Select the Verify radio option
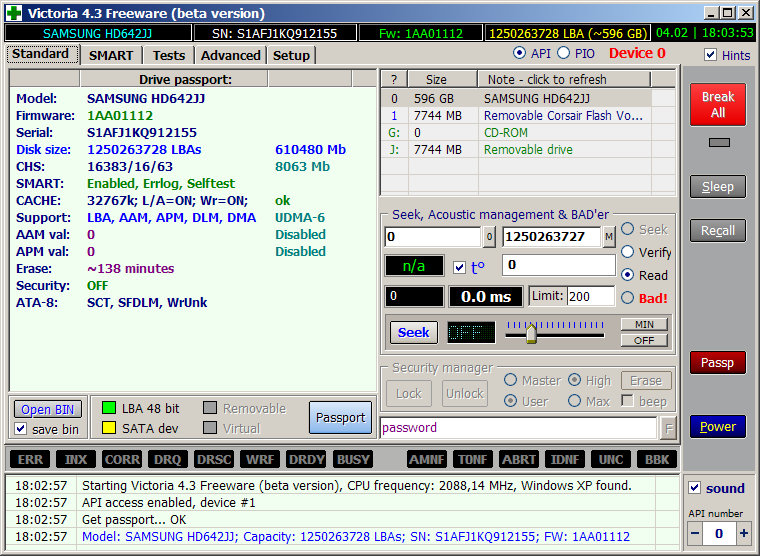 [628, 252]
